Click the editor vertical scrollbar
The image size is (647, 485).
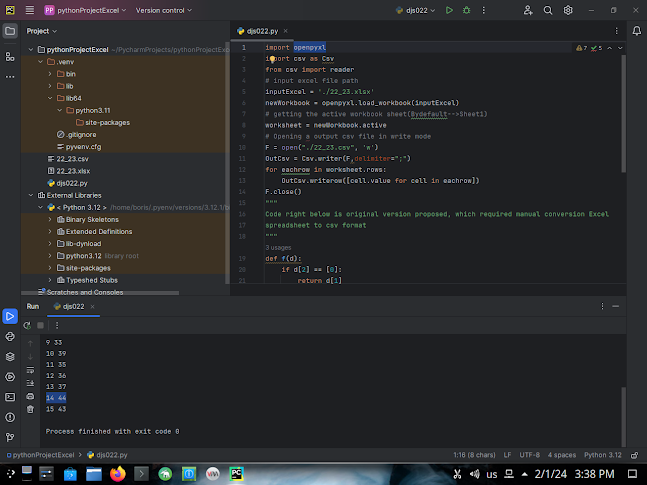point(623,114)
